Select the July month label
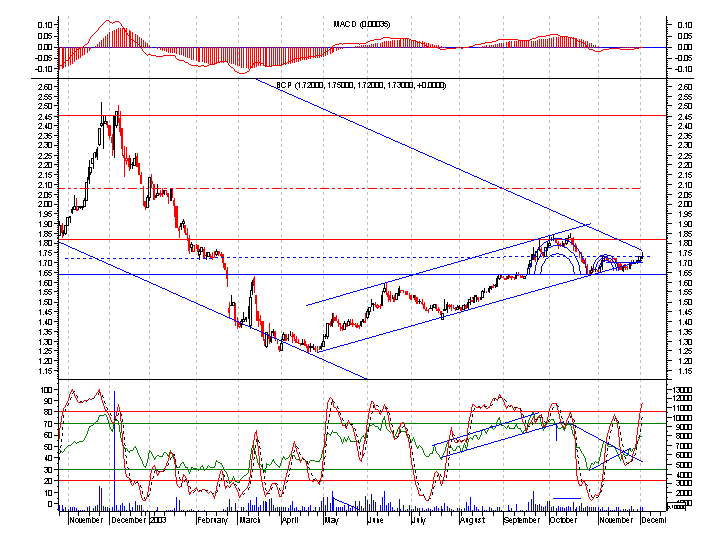This screenshot has height=540, width=720. pos(418,520)
